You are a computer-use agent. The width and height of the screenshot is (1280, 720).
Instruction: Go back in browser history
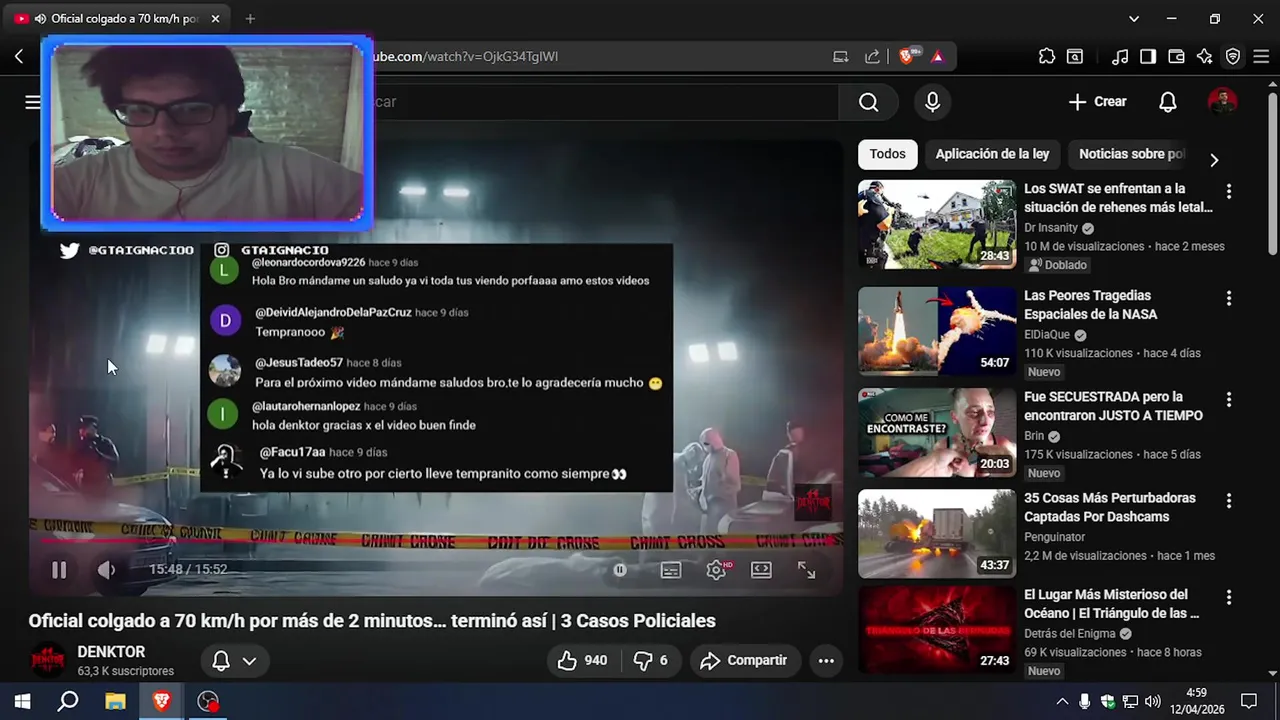(18, 57)
